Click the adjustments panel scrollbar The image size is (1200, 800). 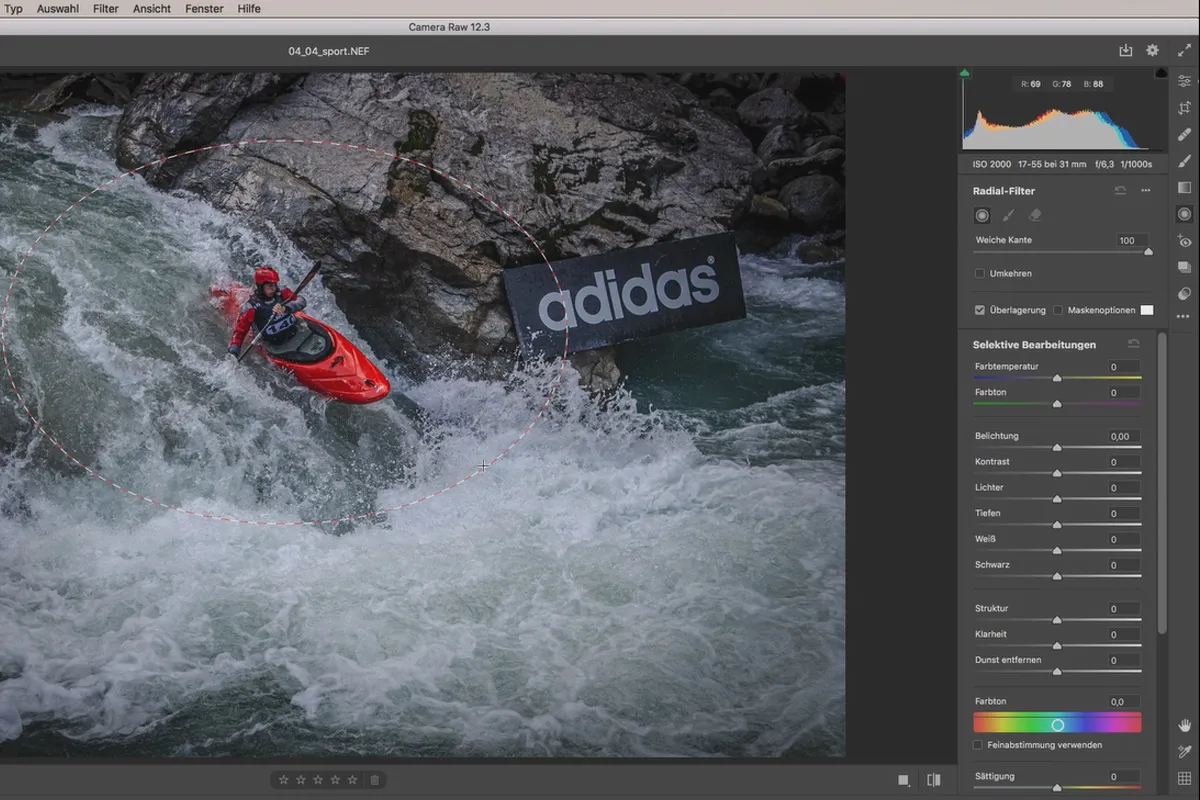(x=1161, y=483)
